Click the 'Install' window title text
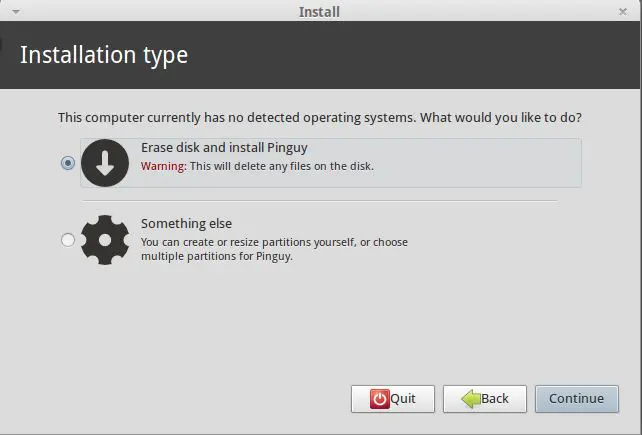Image resolution: width=642 pixels, height=435 pixels. coord(319,12)
